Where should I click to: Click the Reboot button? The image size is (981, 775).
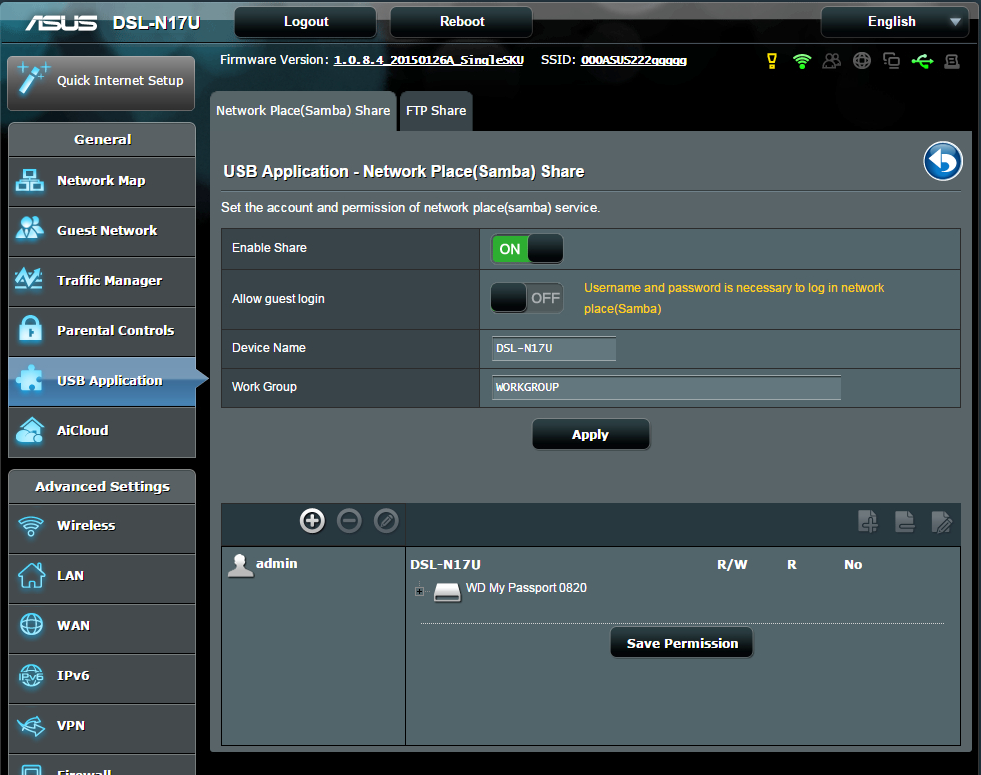pos(462,22)
